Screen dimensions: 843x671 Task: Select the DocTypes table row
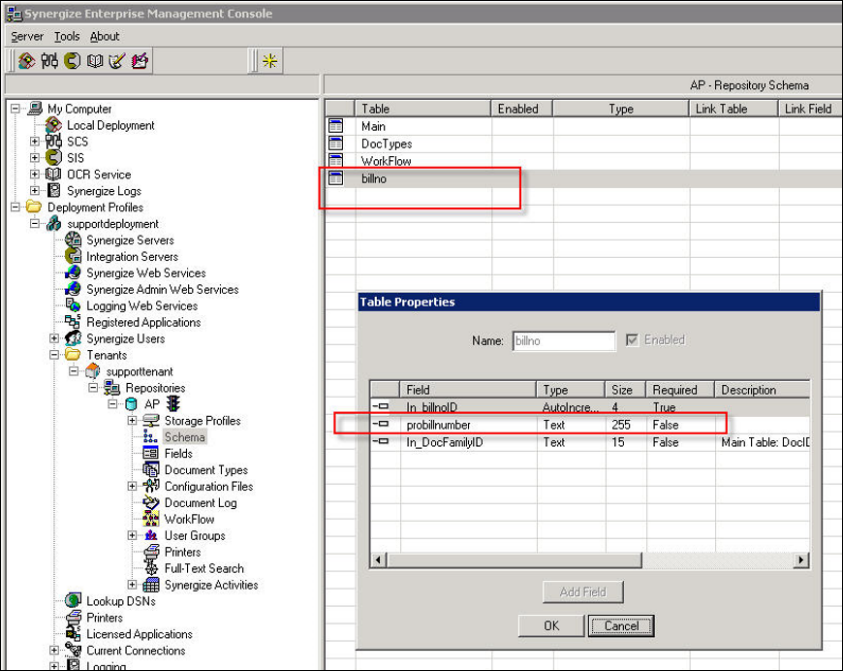coord(583,144)
